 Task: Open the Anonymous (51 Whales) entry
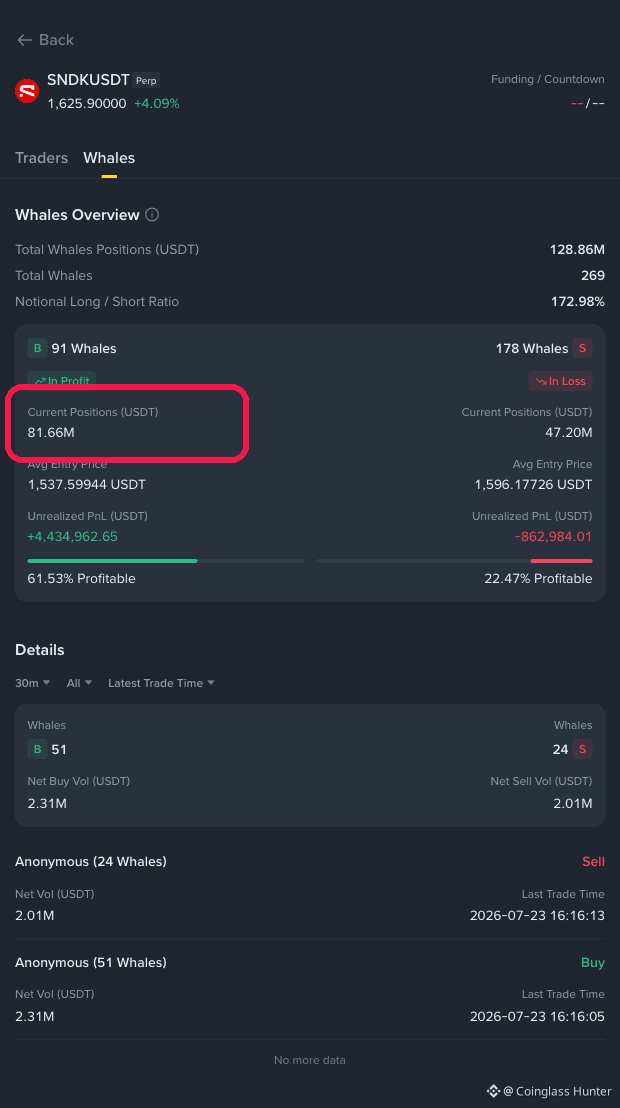tap(310, 989)
